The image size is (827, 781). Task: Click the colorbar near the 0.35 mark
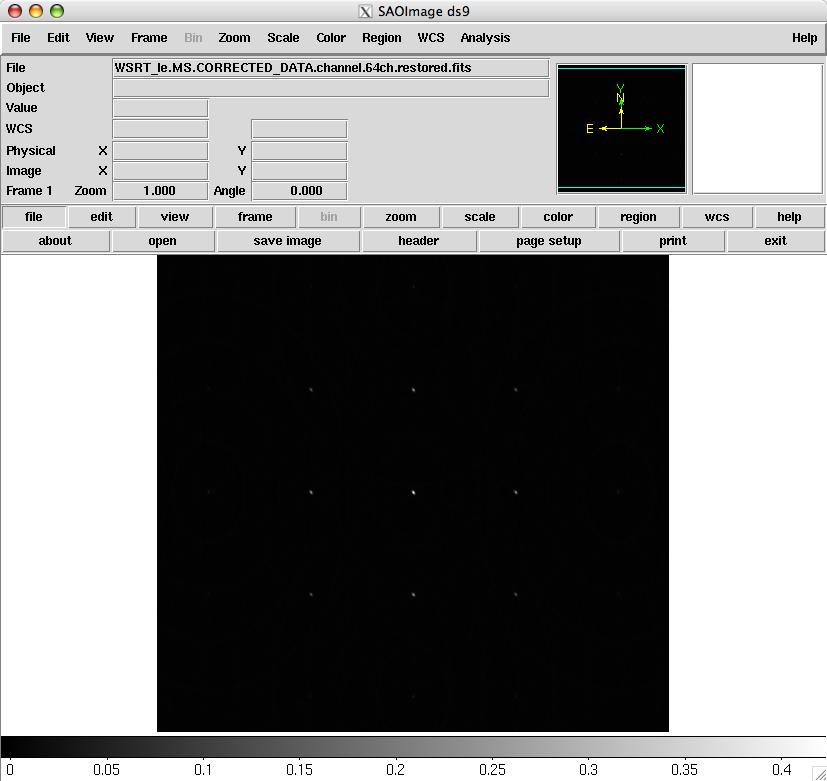685,747
